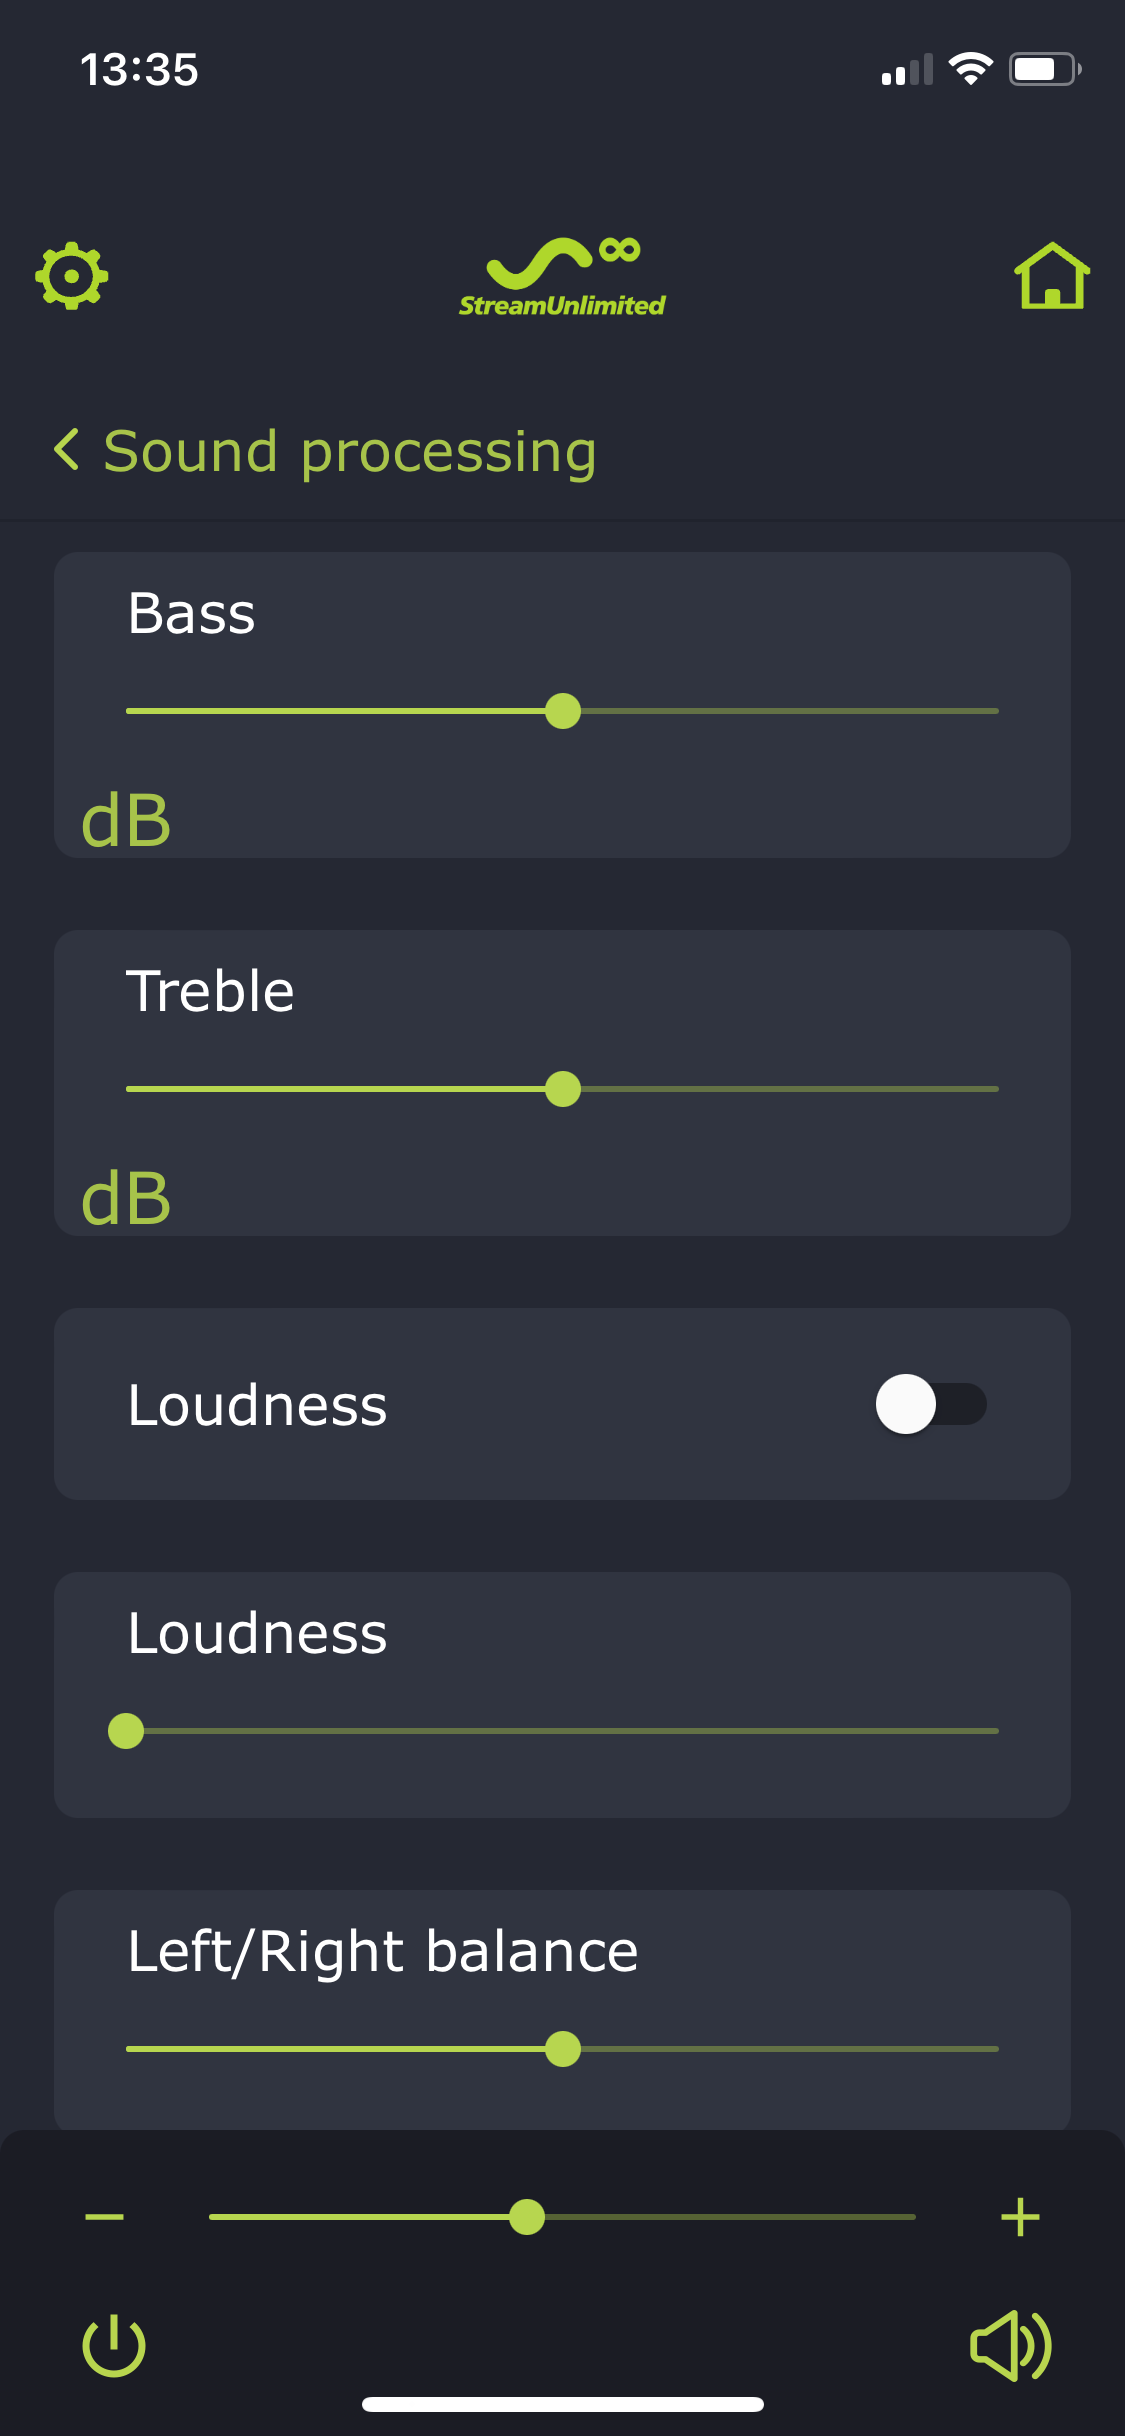Open settings via the gear icon
1125x2436 pixels.
click(72, 275)
